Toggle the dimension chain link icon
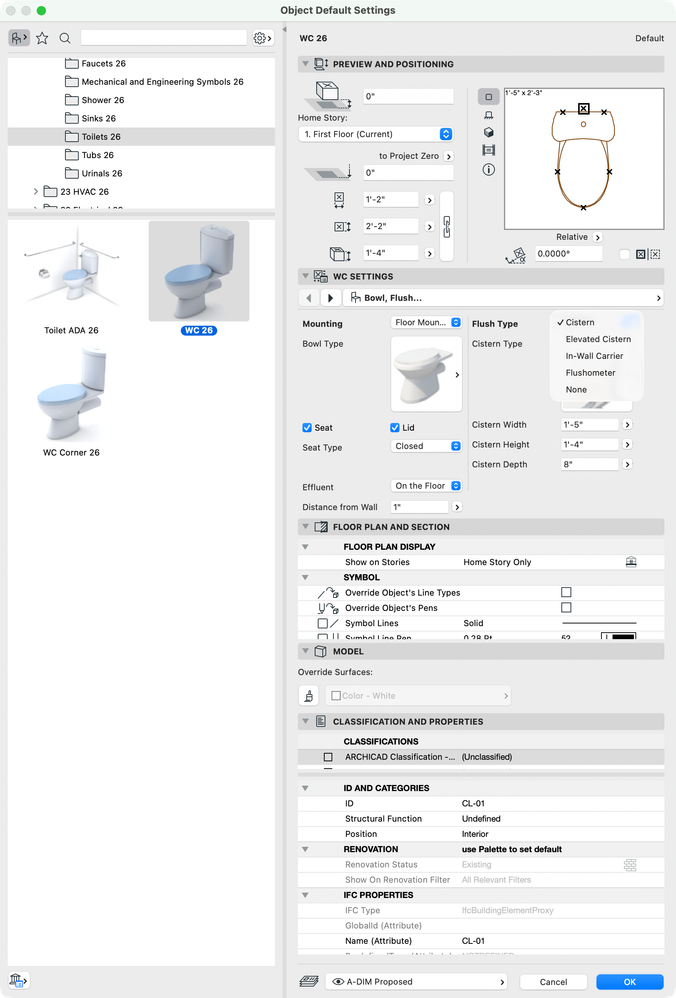This screenshot has height=998, width=676. coord(447,227)
